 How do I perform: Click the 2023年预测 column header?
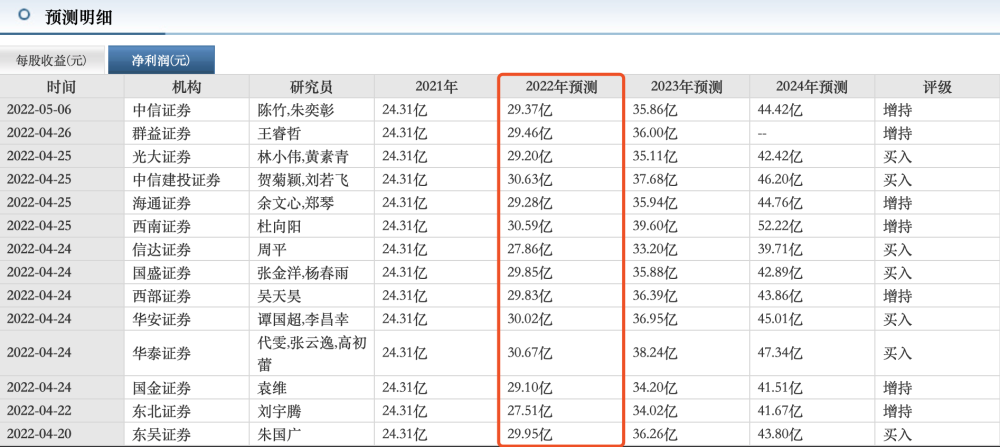coord(686,87)
